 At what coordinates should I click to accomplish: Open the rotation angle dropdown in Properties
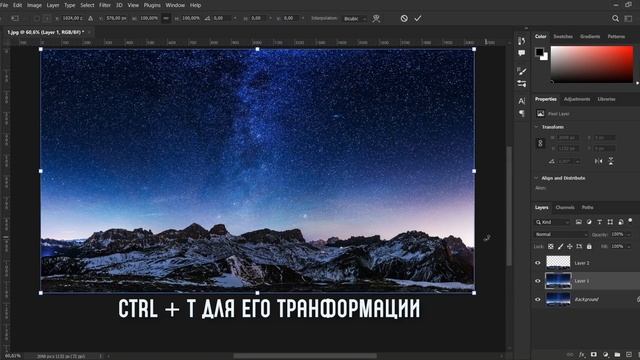click(x=577, y=162)
